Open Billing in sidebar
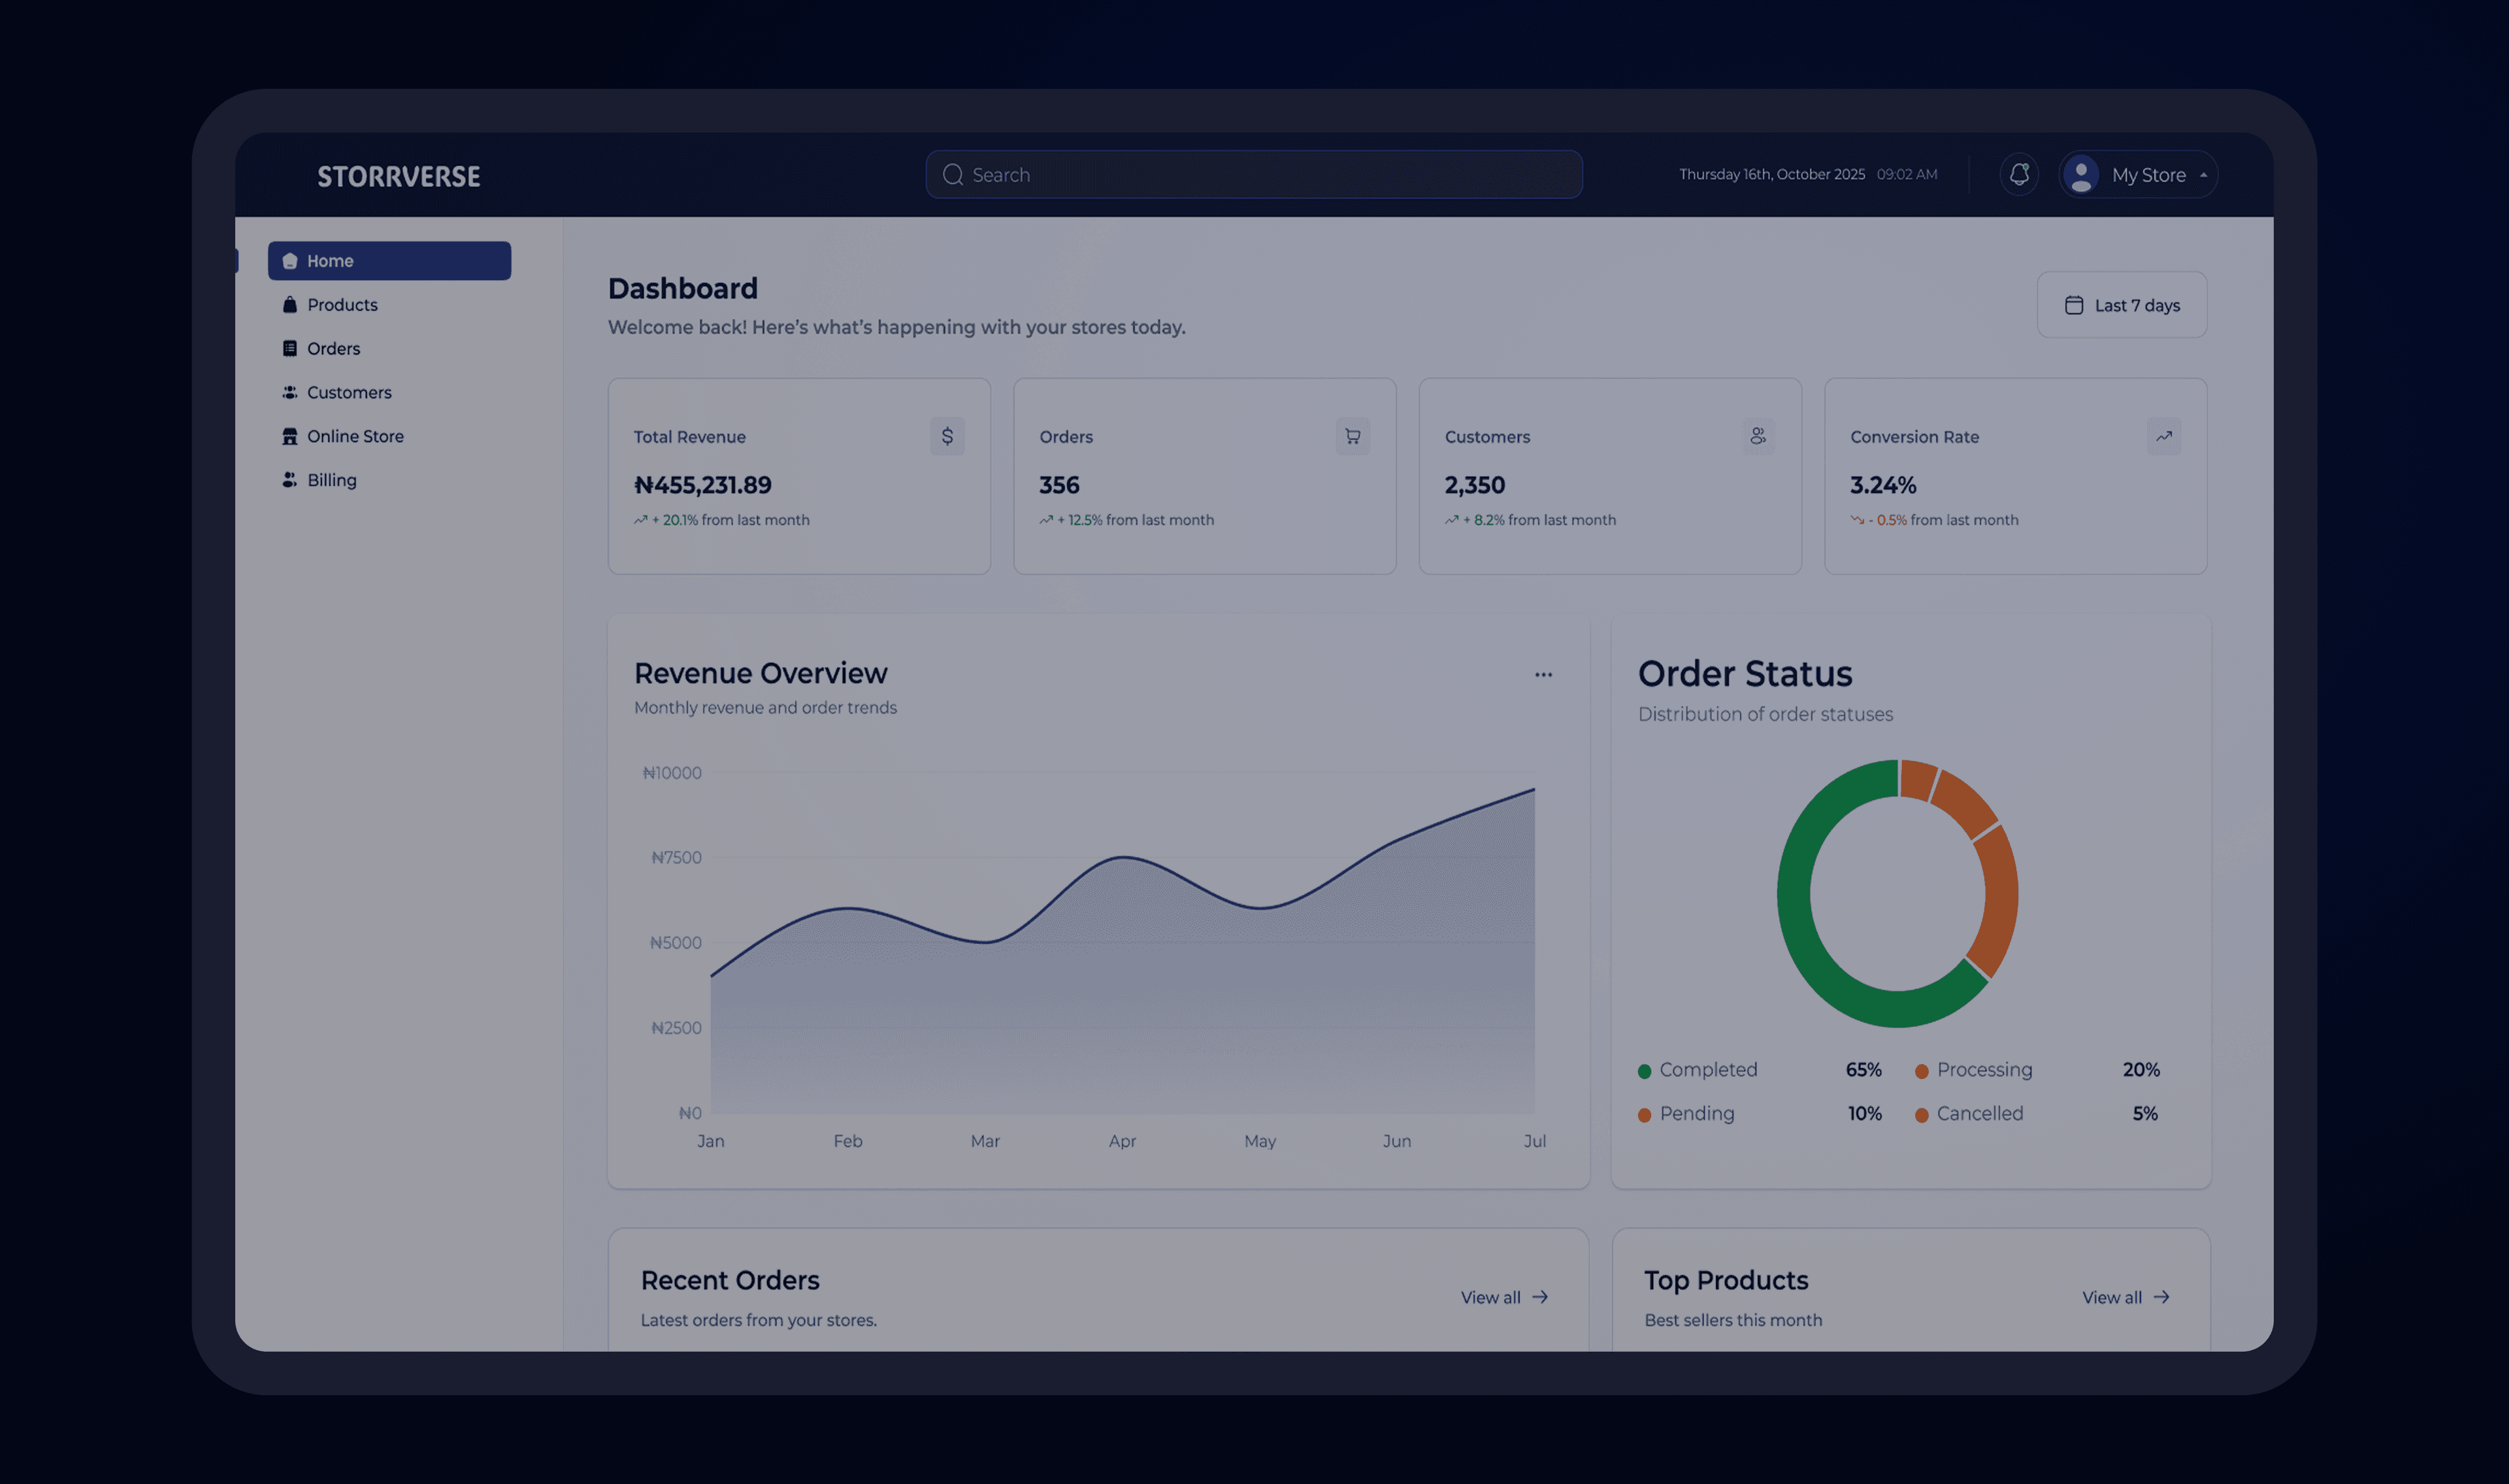This screenshot has width=2509, height=1484. point(331,480)
